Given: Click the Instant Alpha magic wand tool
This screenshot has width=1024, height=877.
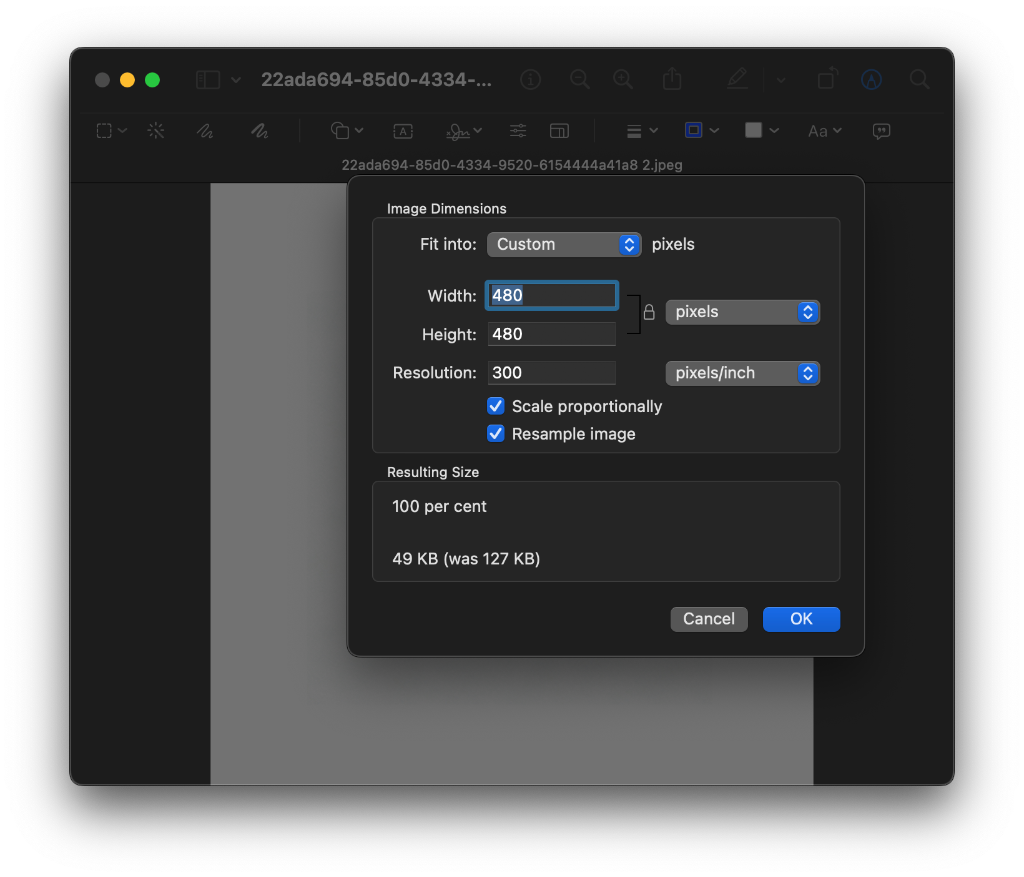Looking at the screenshot, I should pos(156,131).
